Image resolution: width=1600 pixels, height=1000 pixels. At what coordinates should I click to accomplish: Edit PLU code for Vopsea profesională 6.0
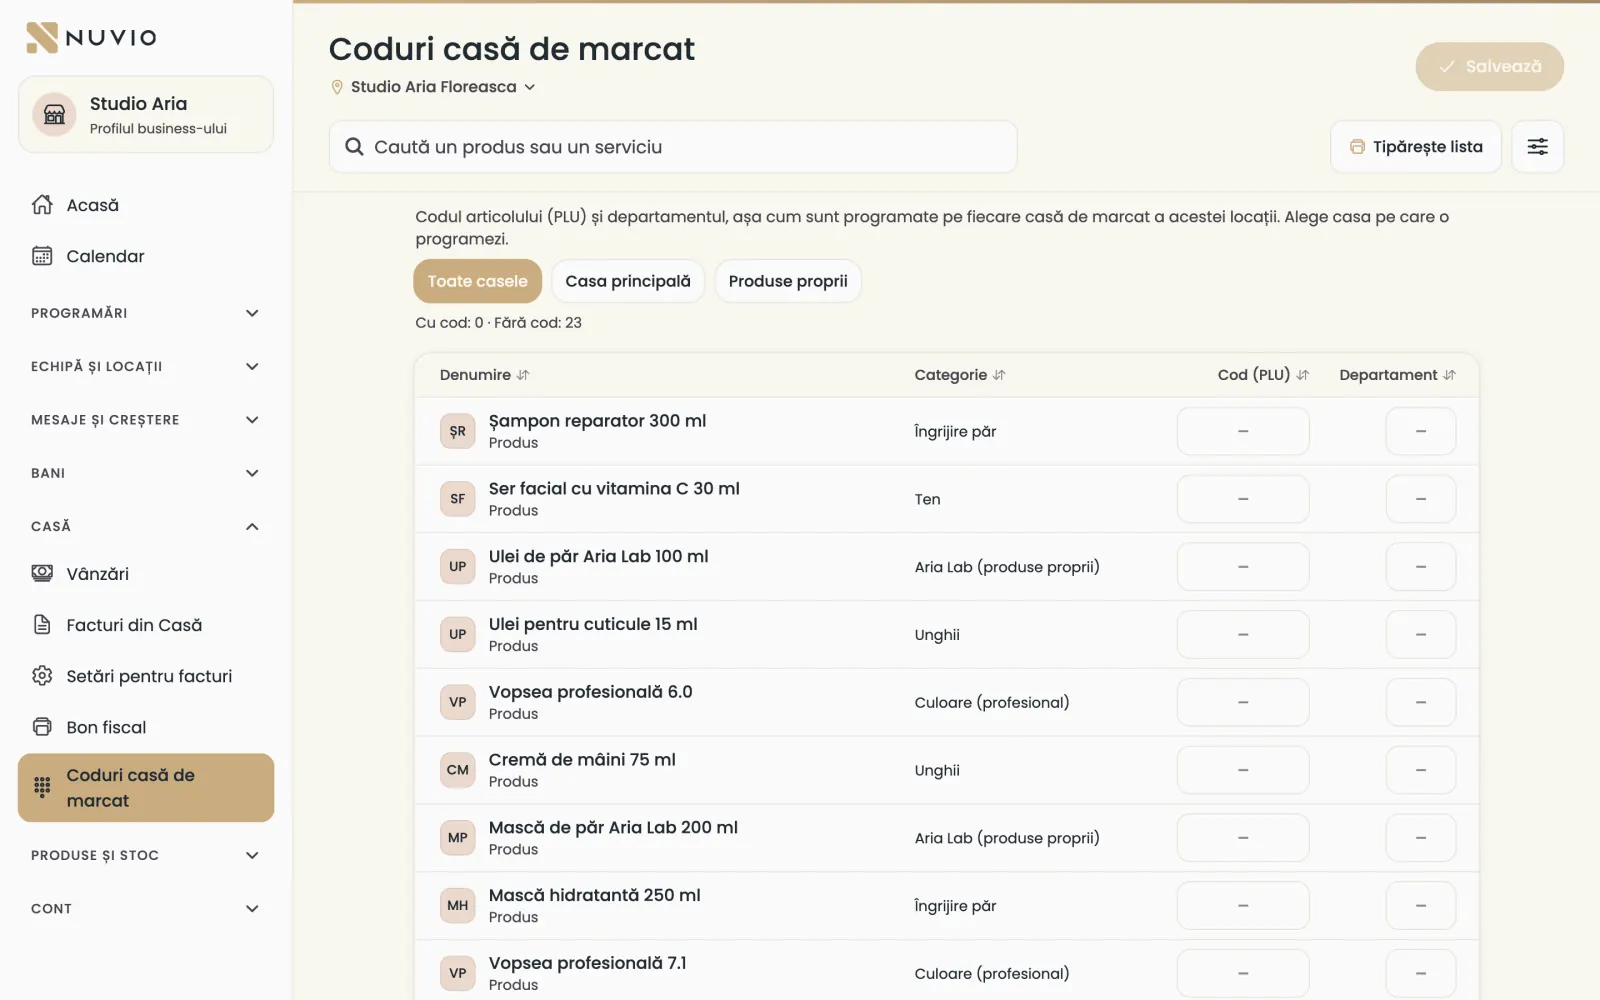point(1243,702)
